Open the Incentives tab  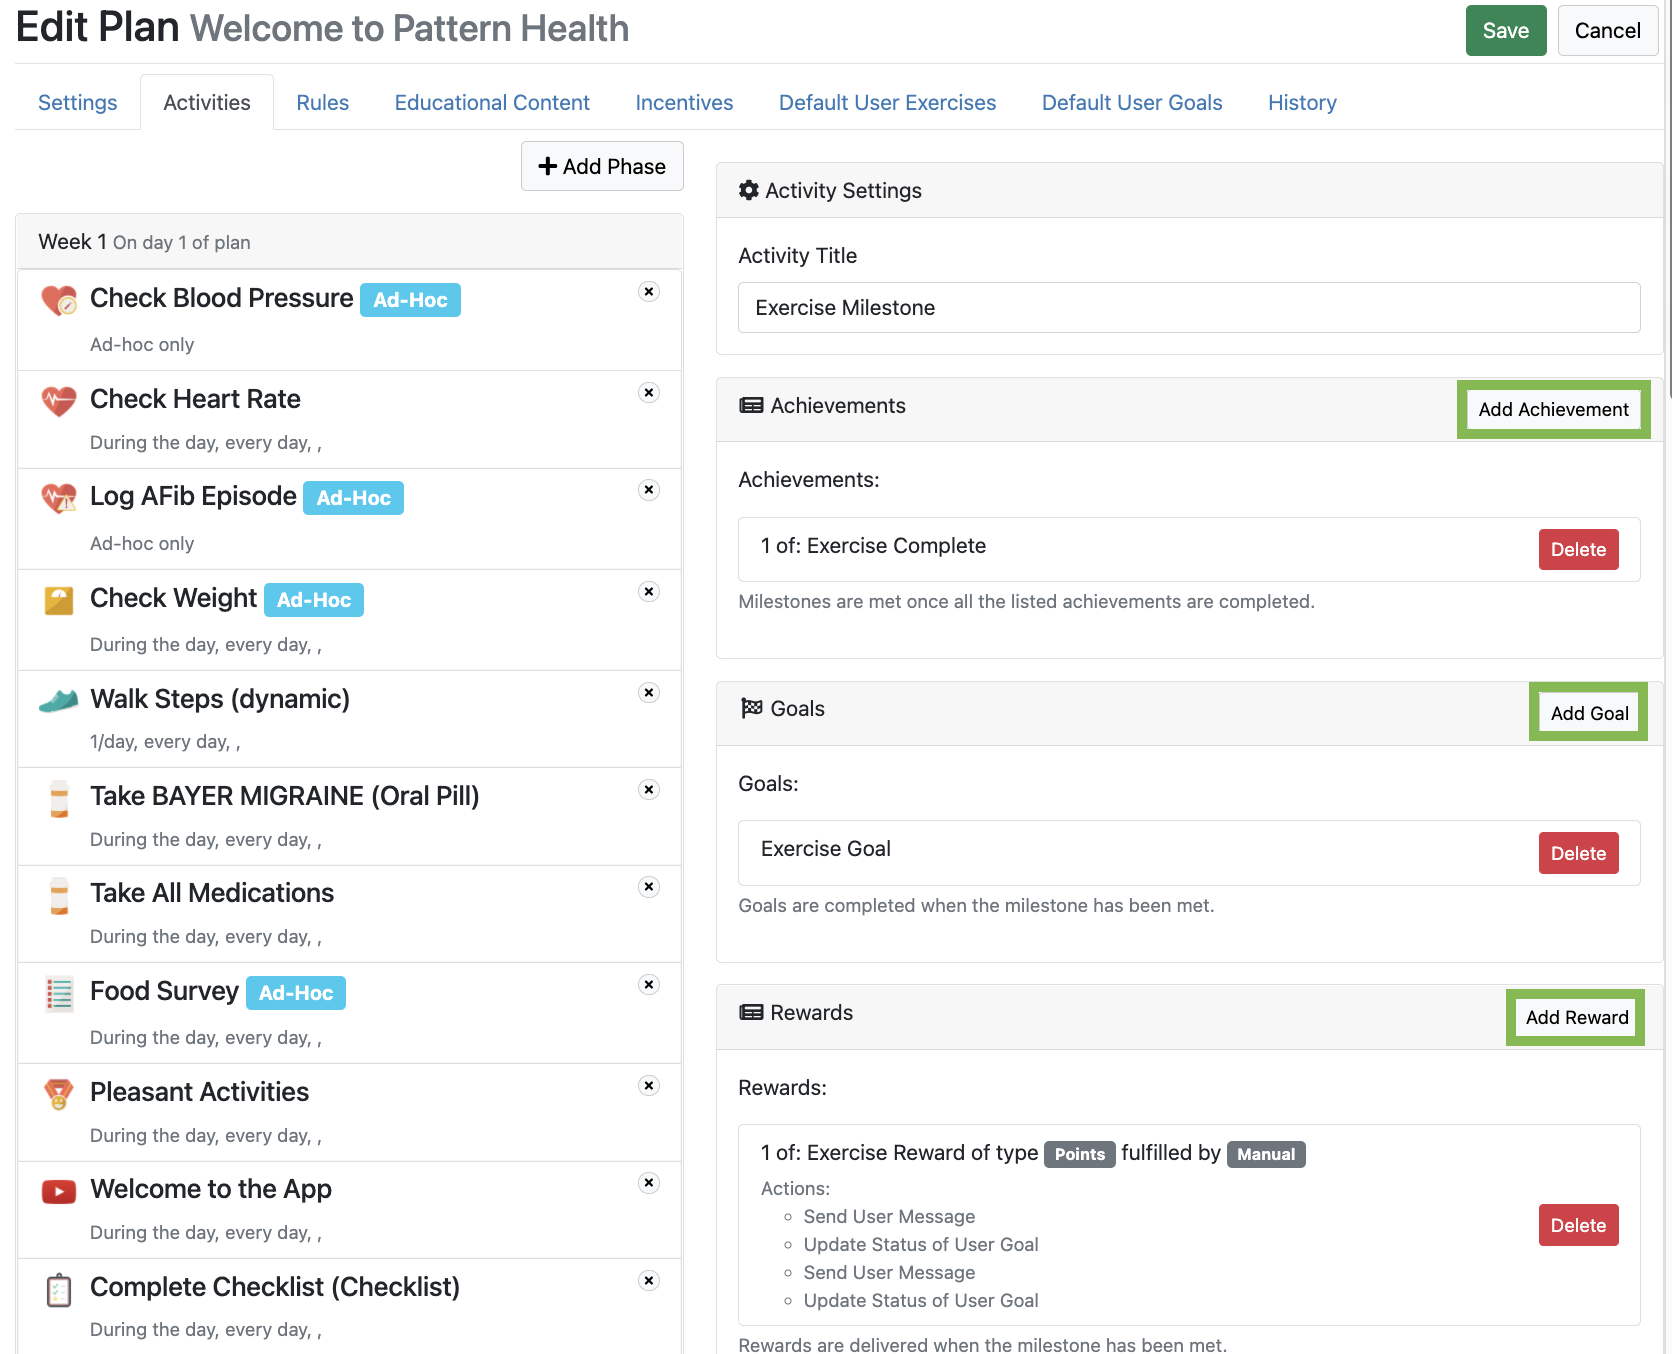684,103
